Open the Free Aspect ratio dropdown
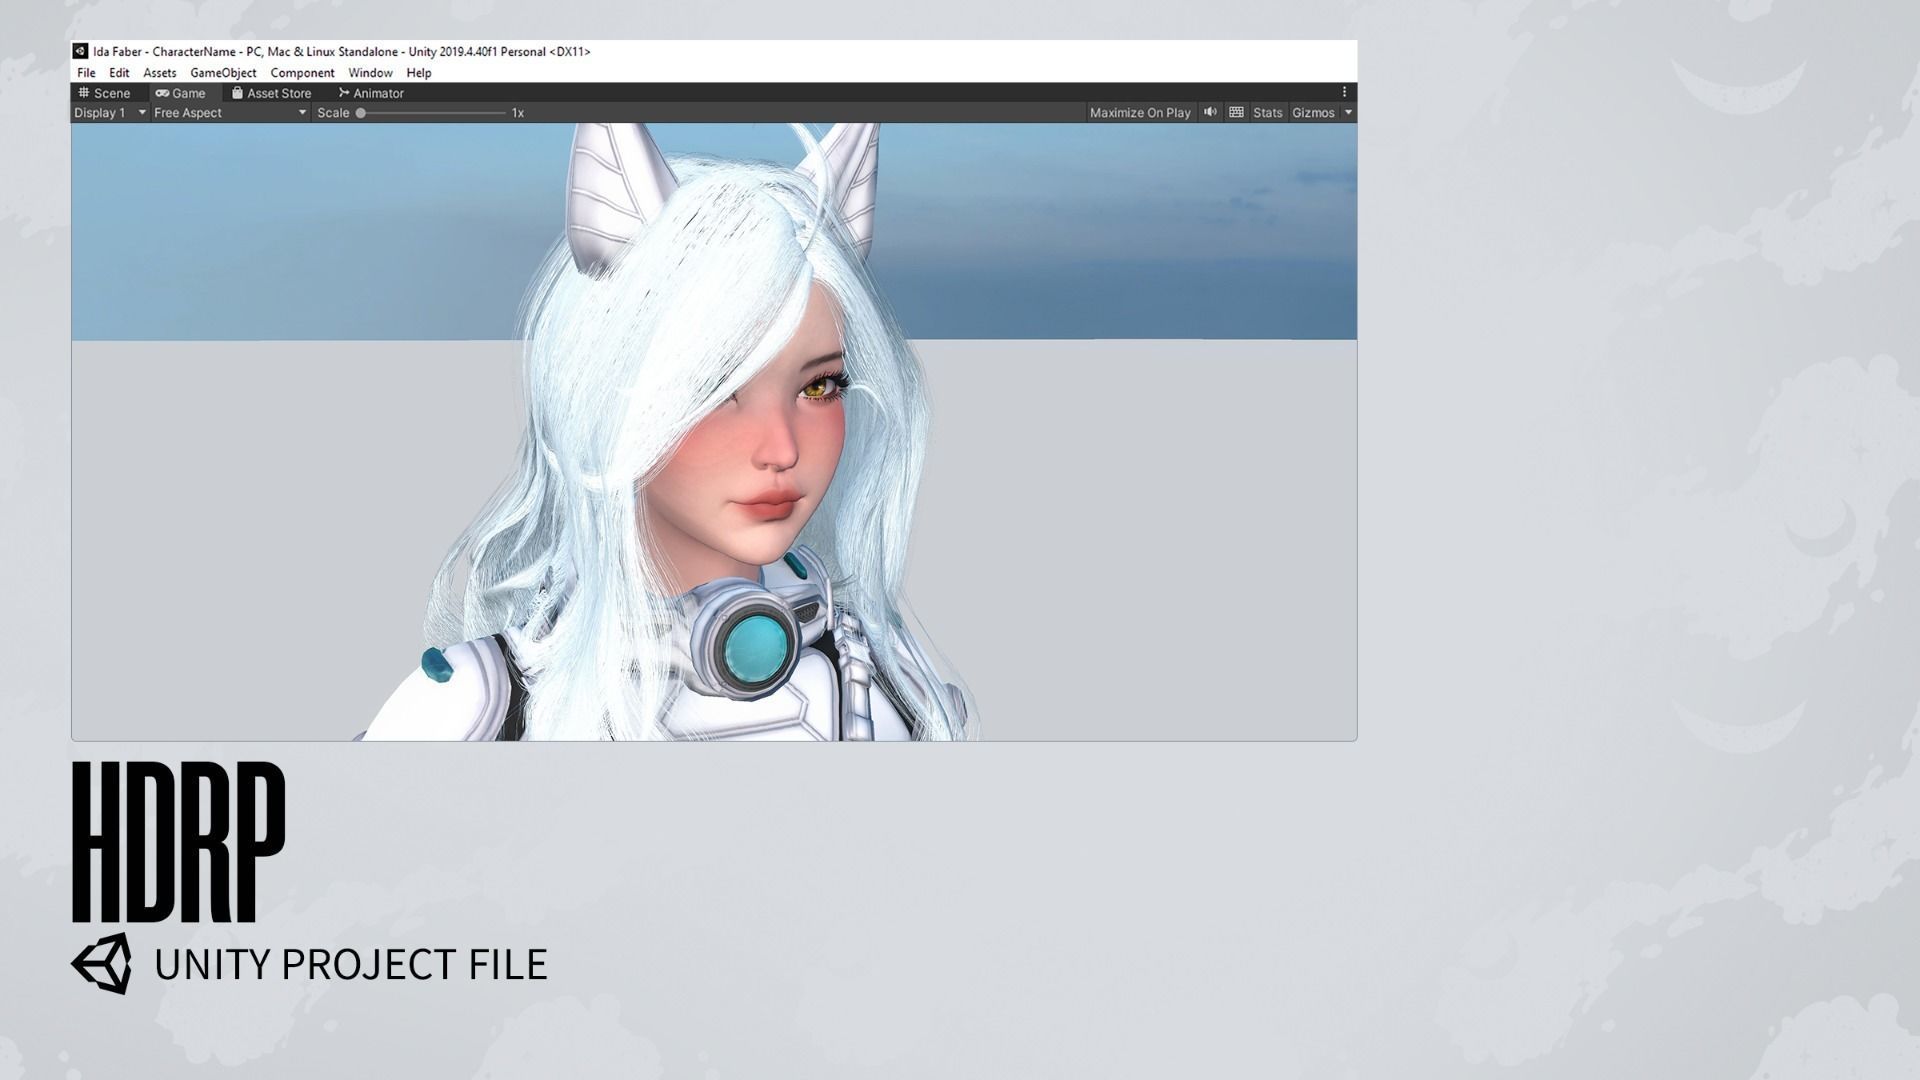Viewport: 1920px width, 1080px height. point(229,113)
